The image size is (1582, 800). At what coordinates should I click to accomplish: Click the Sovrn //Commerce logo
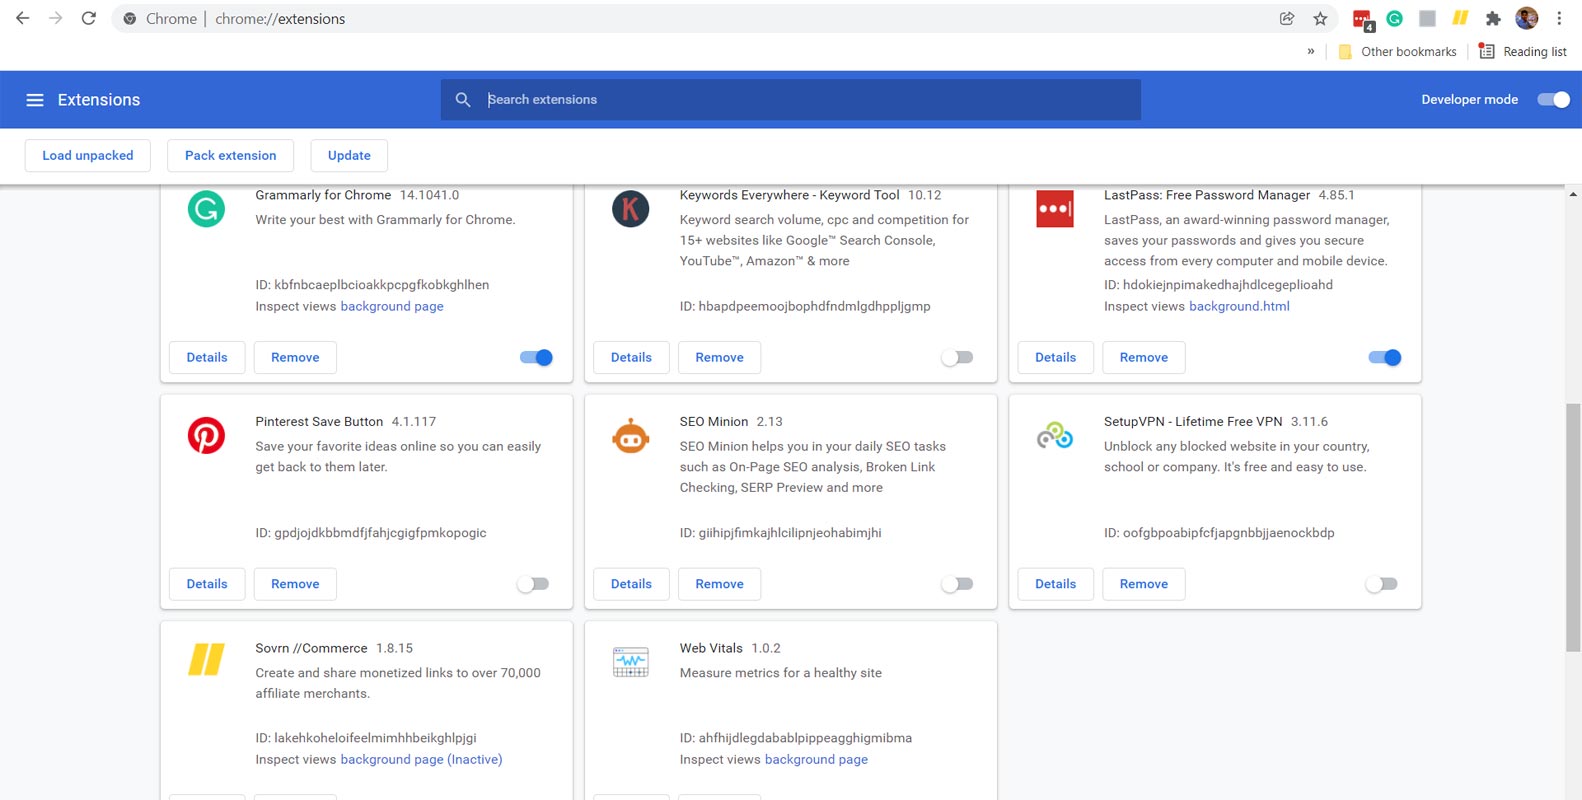pos(206,659)
